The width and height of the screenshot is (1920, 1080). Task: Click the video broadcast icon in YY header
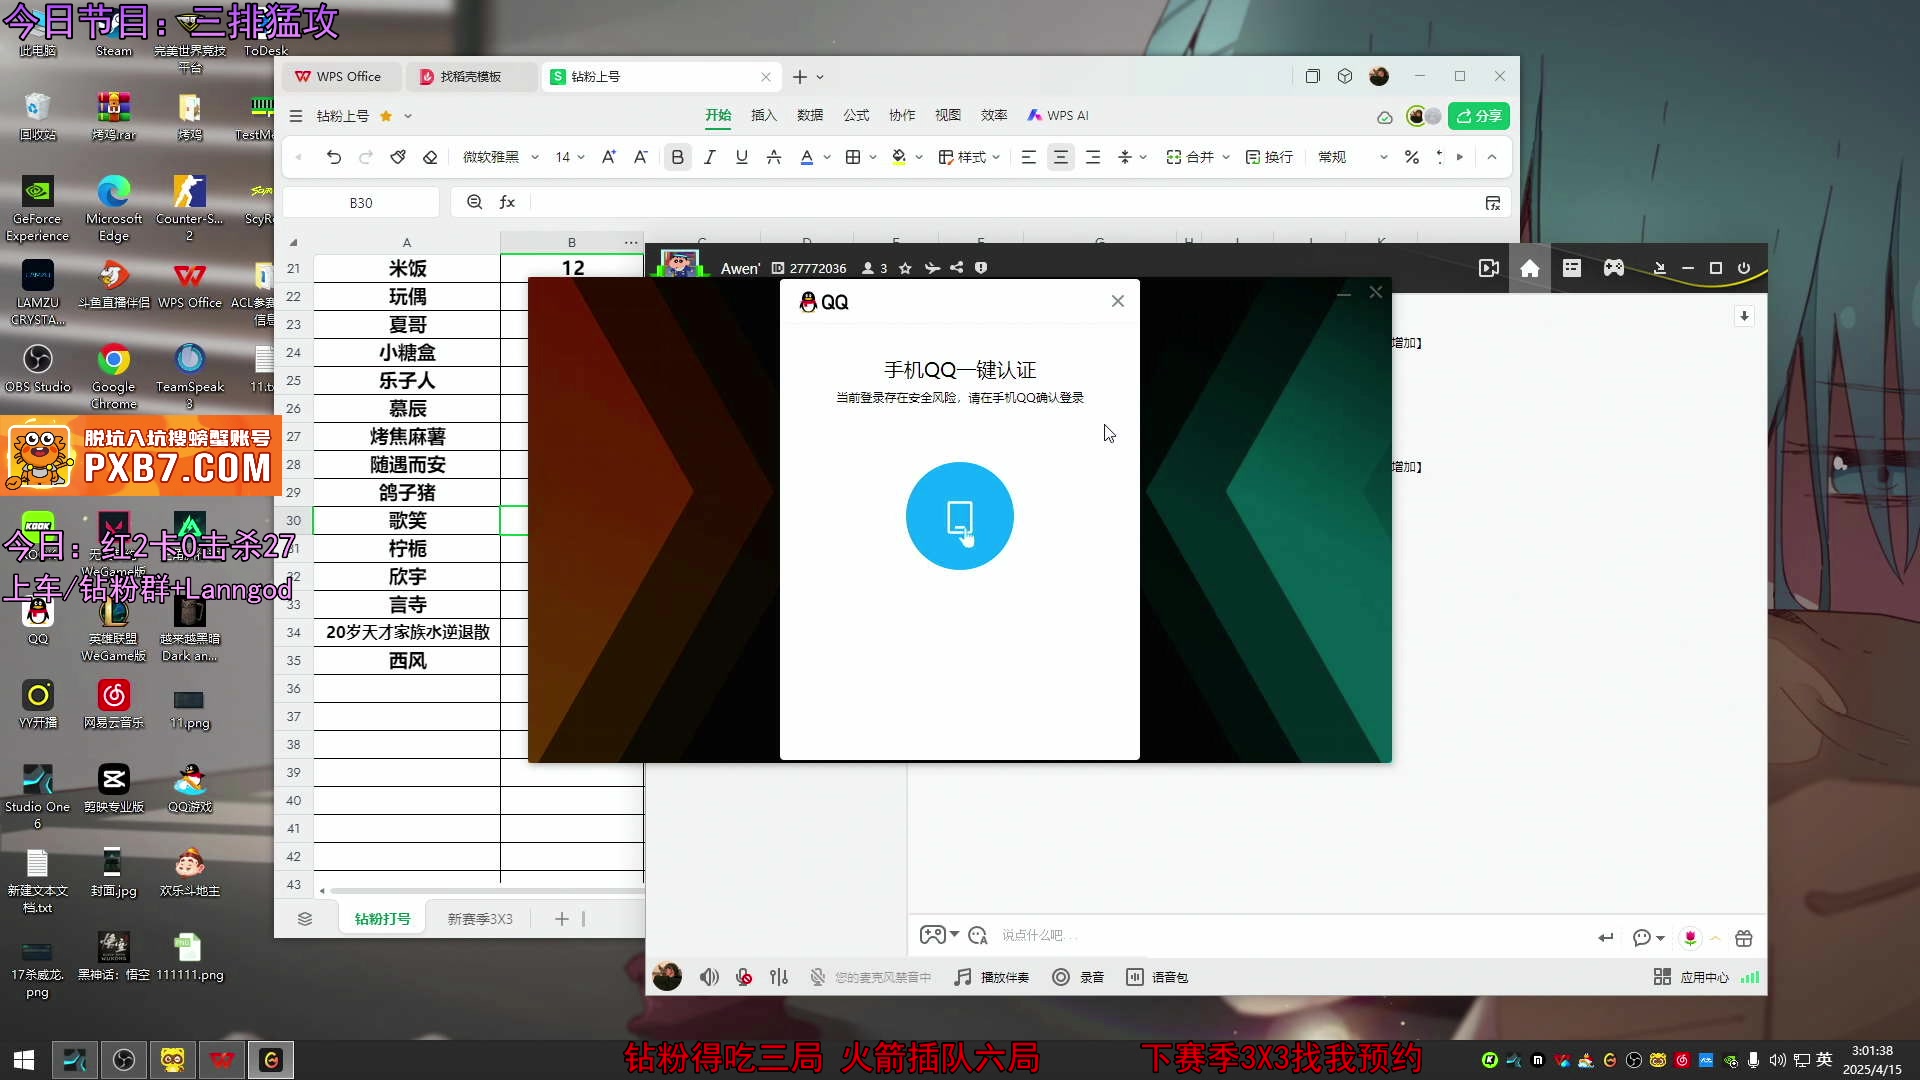pos(1488,268)
